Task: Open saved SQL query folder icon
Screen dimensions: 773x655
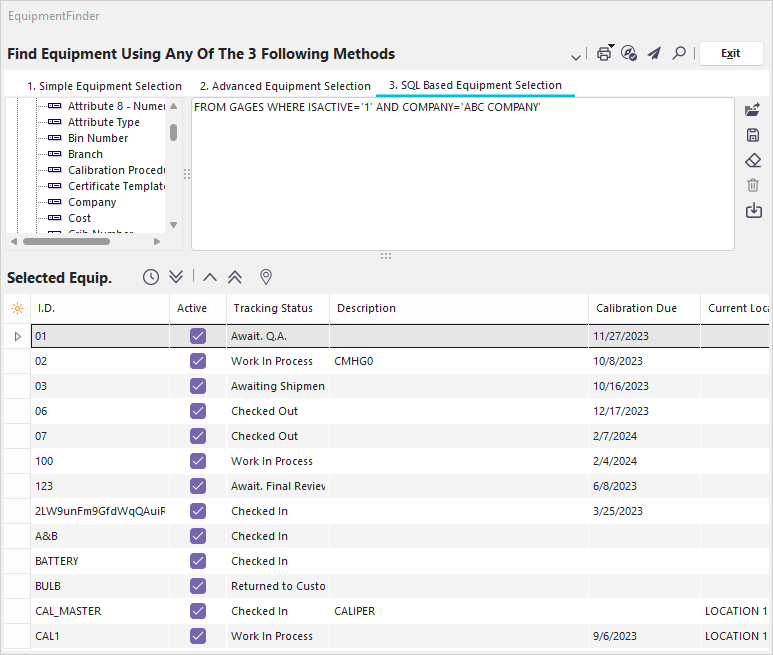Action: click(753, 110)
